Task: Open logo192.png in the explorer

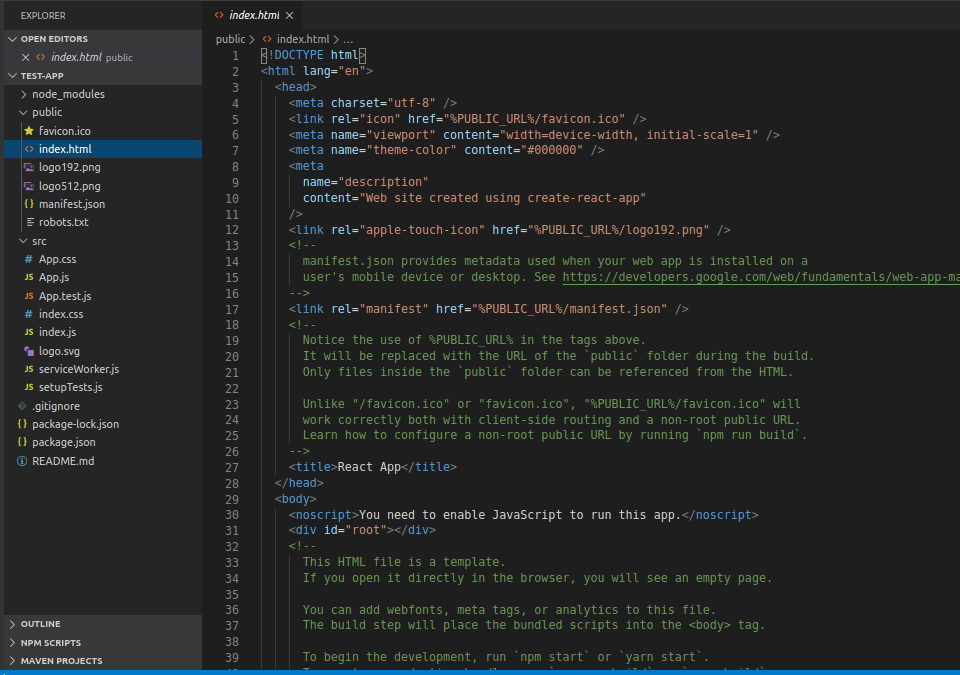Action: coord(70,167)
